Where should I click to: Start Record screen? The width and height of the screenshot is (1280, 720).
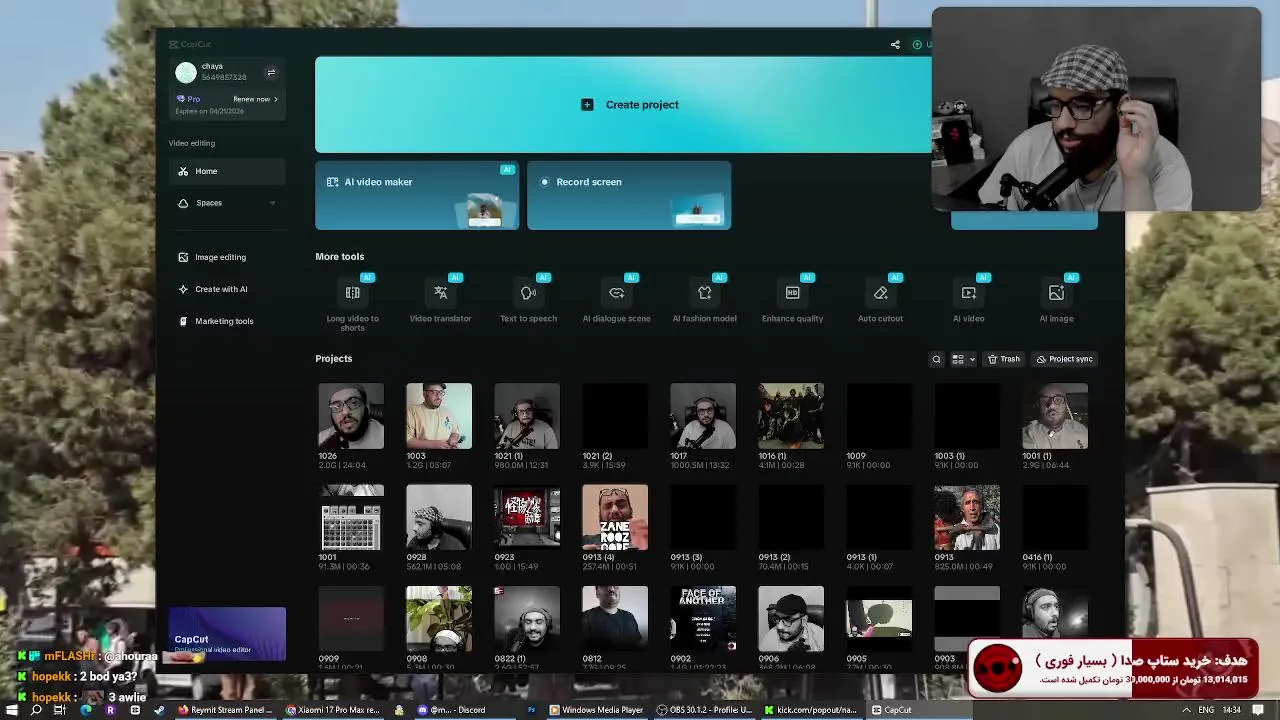tap(629, 196)
